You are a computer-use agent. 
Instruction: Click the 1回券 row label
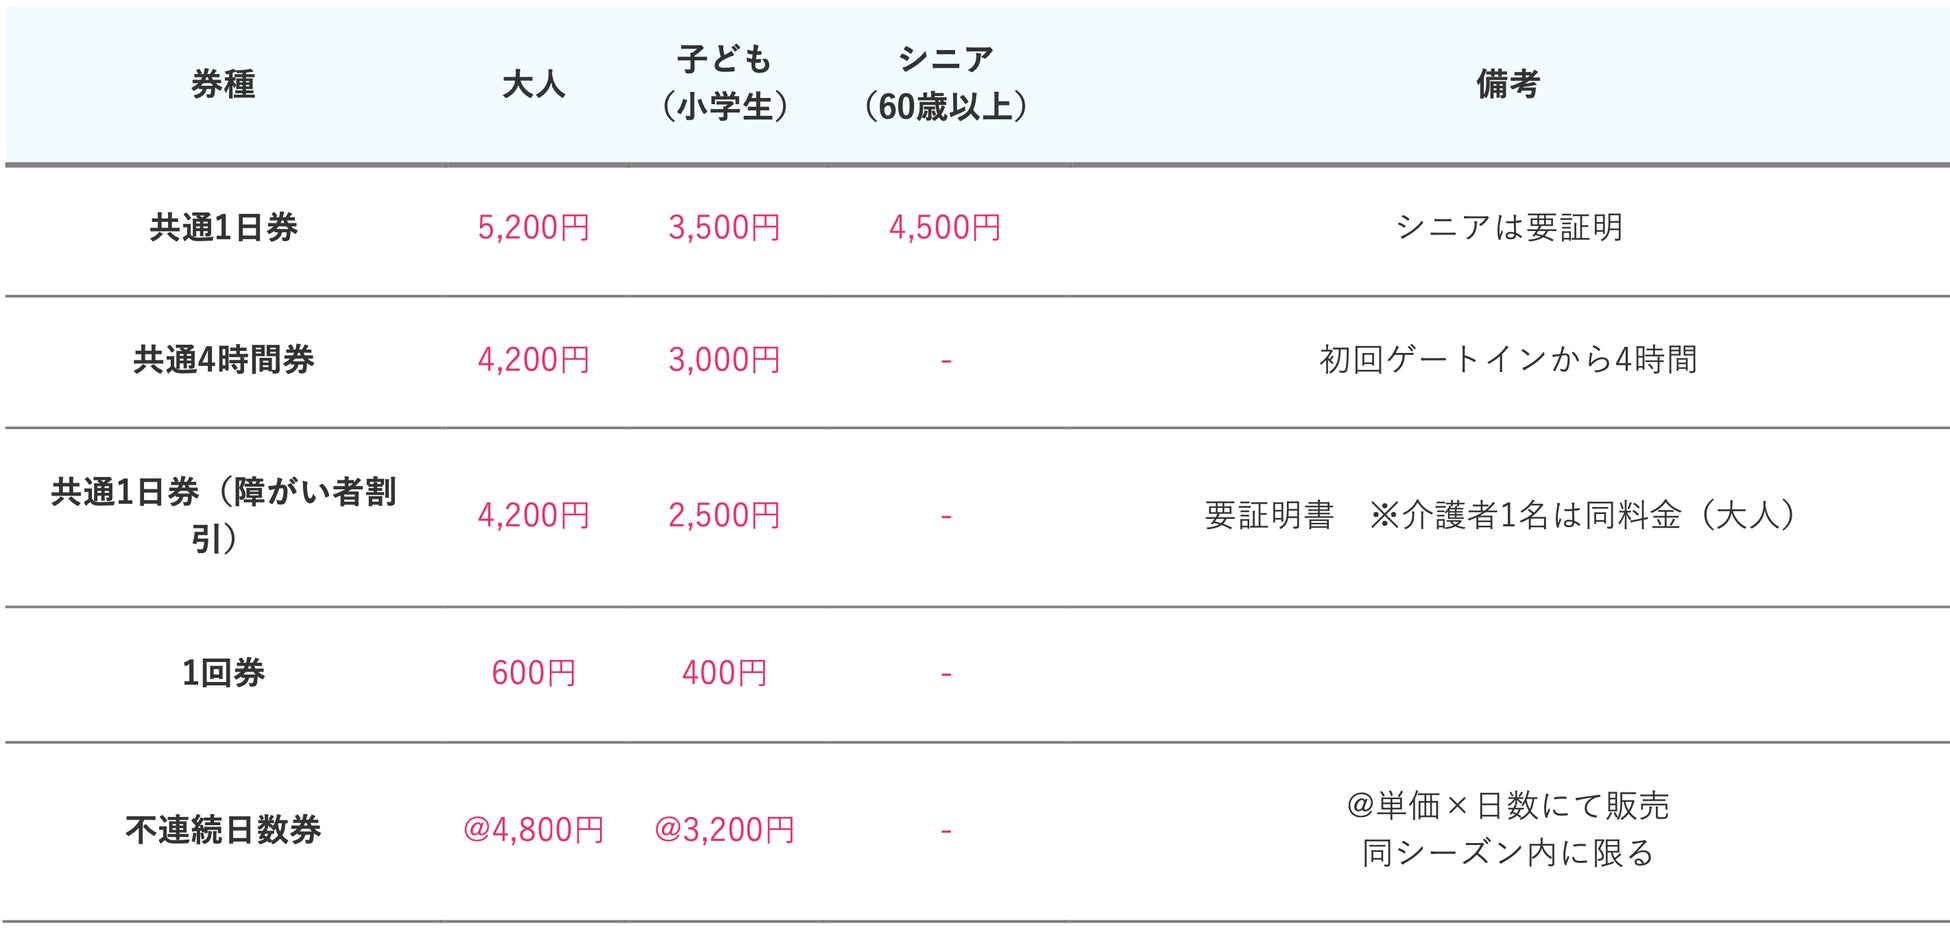(223, 673)
